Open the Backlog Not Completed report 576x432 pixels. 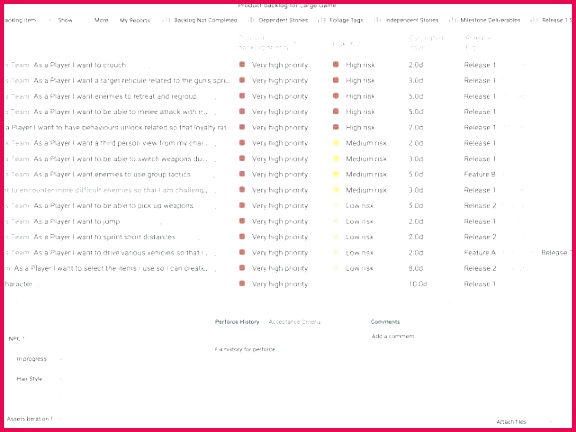click(x=206, y=20)
